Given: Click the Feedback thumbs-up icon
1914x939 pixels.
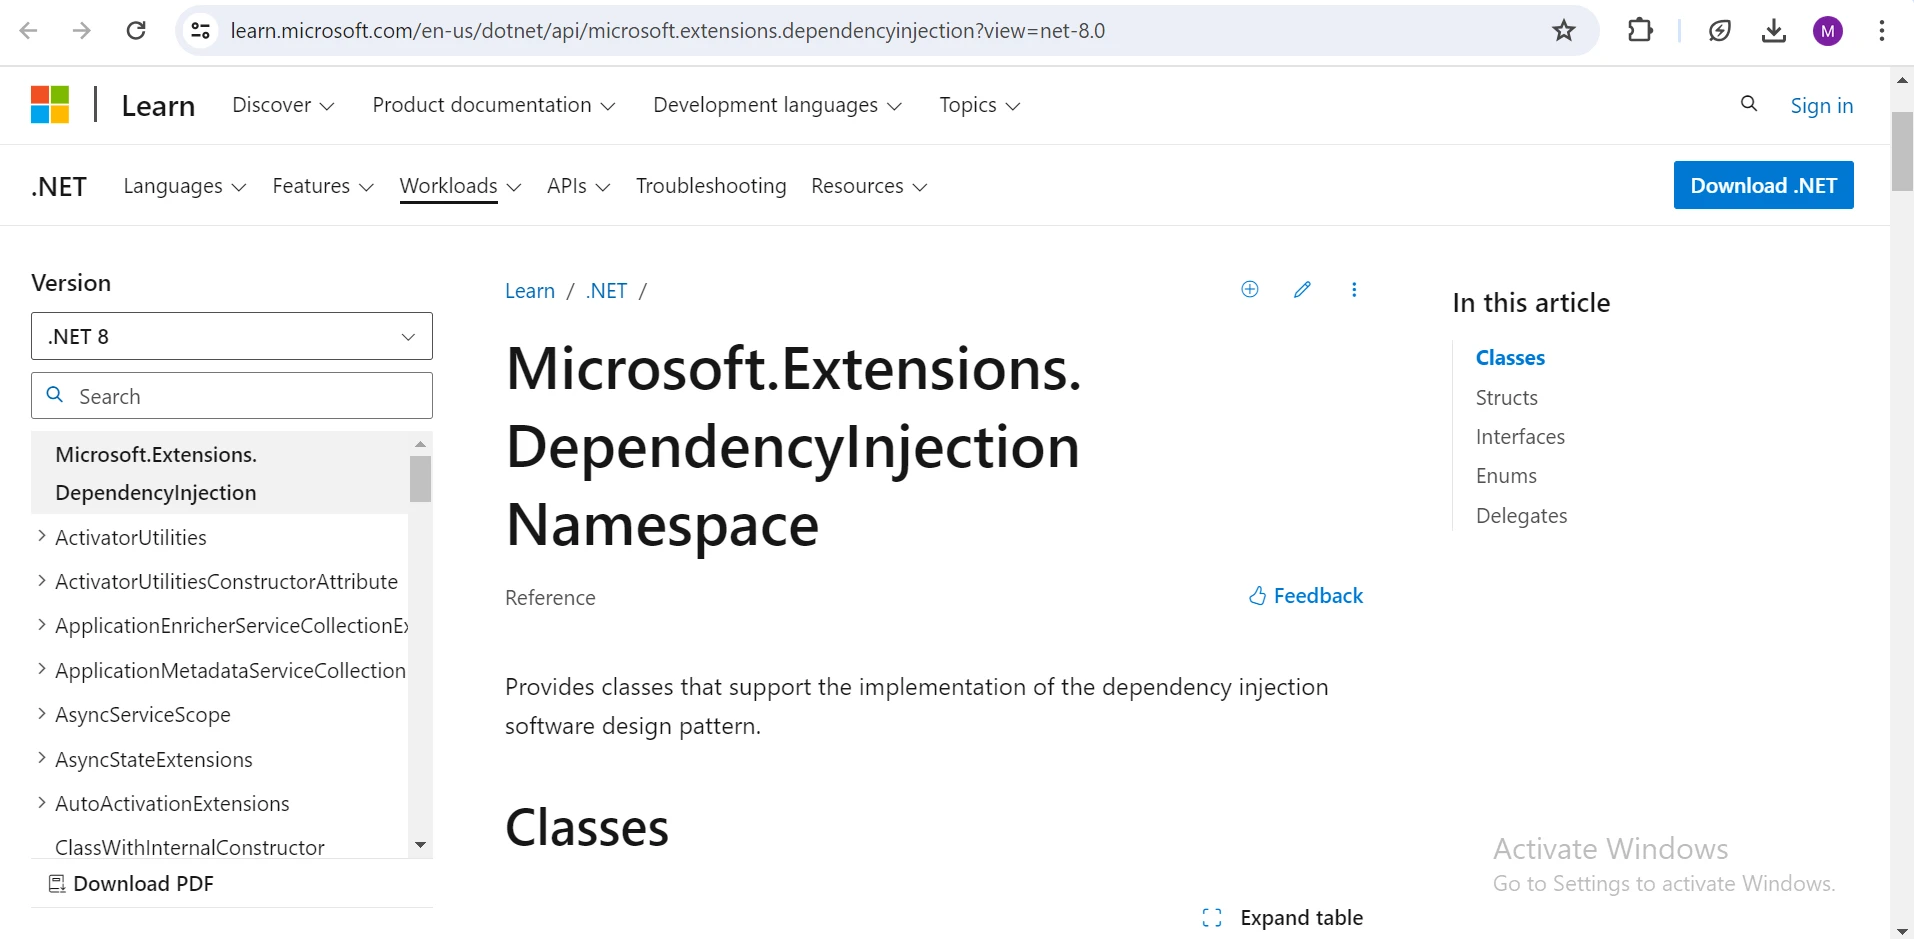Looking at the screenshot, I should point(1257,596).
